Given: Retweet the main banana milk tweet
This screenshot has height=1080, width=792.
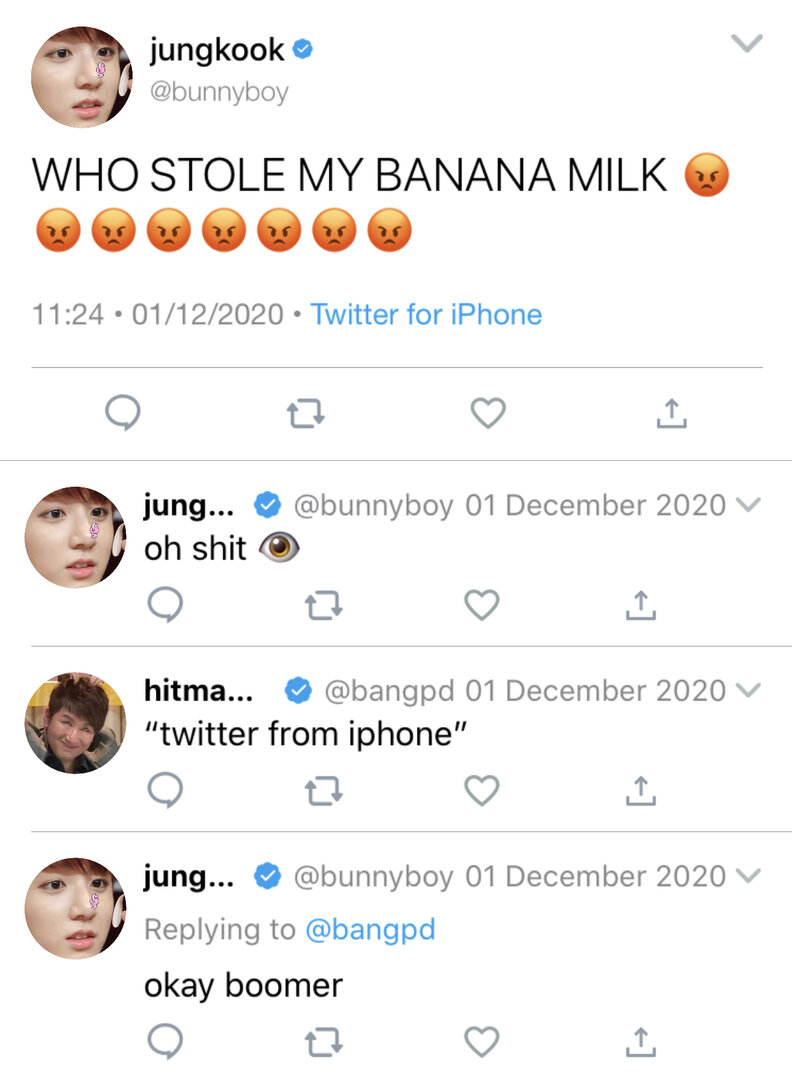Looking at the screenshot, I should 305,413.
